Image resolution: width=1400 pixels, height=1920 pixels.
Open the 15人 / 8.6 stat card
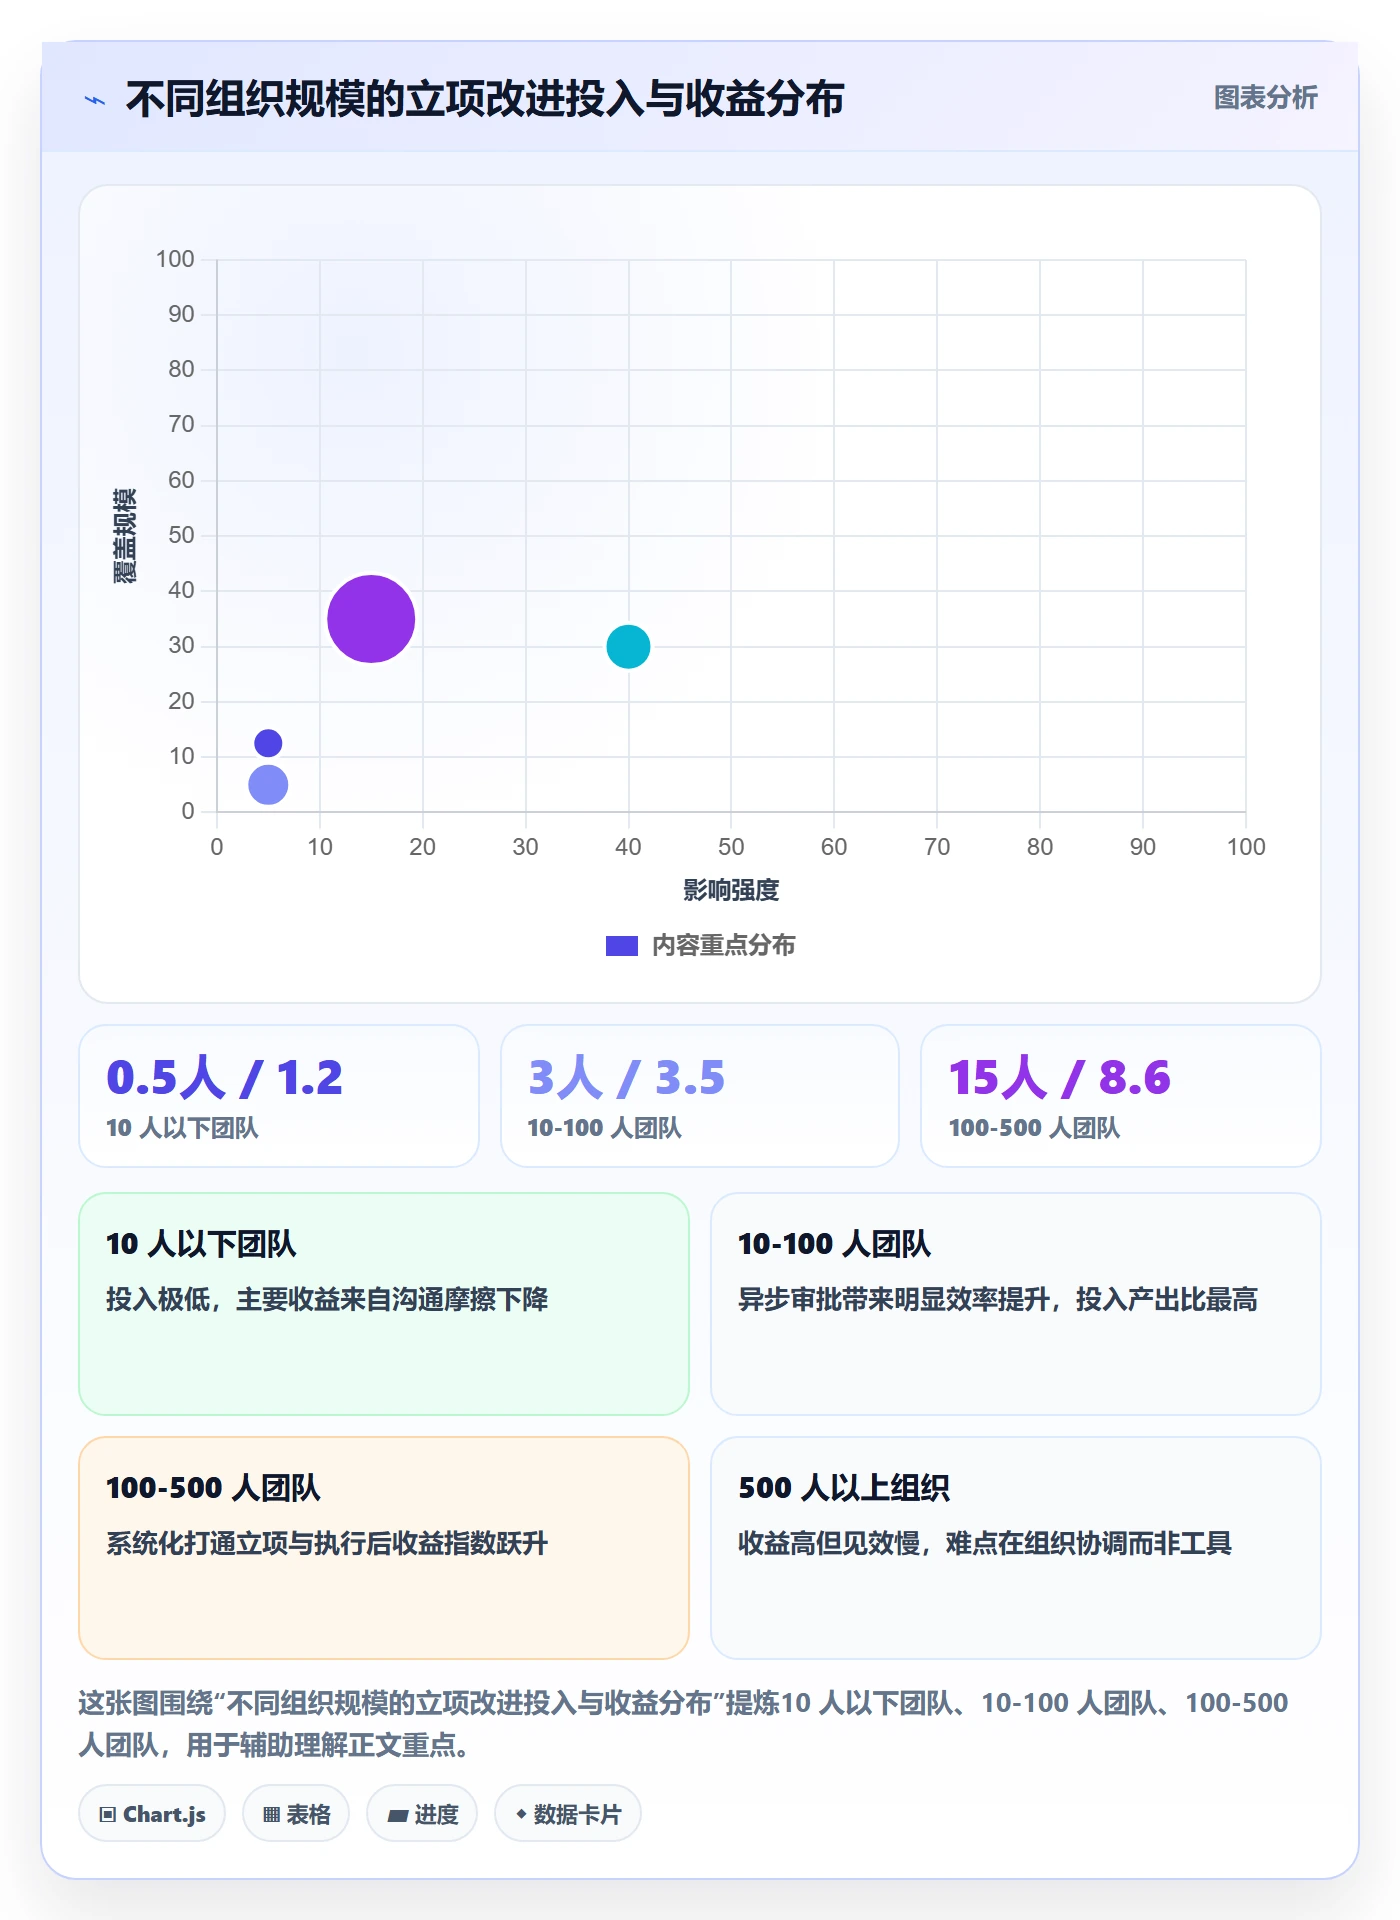tap(1121, 1096)
